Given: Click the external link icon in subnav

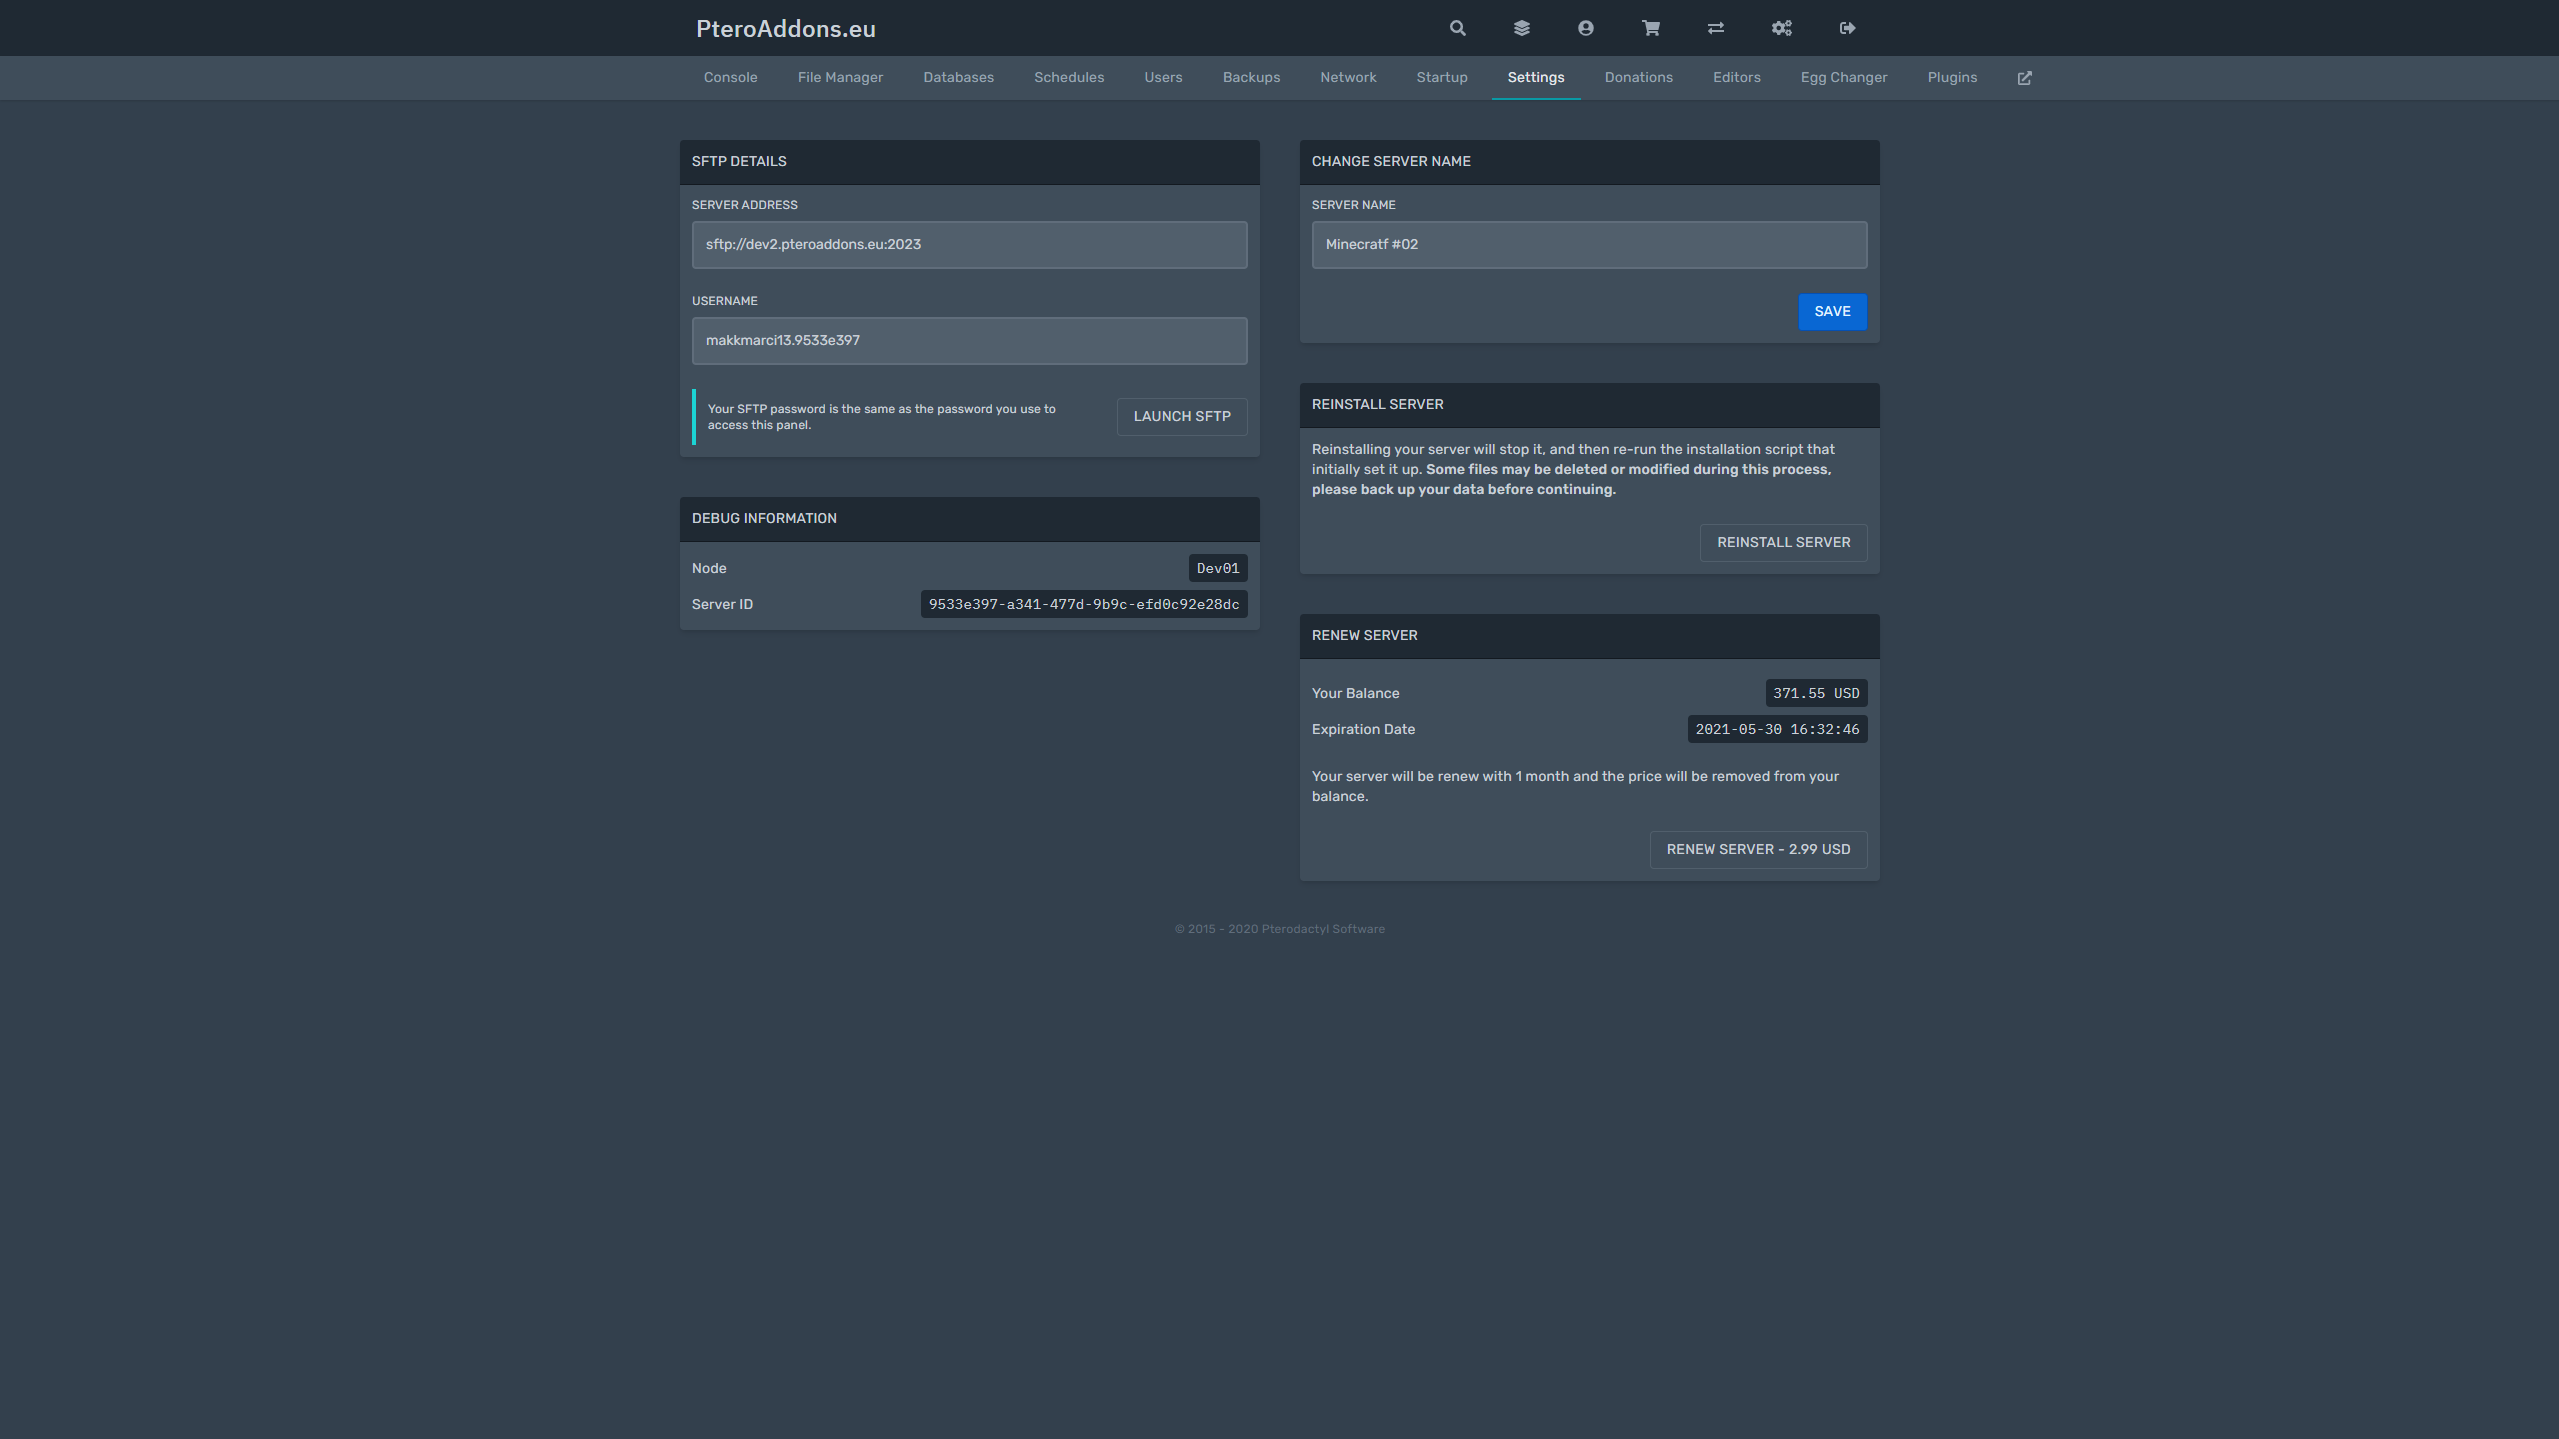Looking at the screenshot, I should point(2025,78).
